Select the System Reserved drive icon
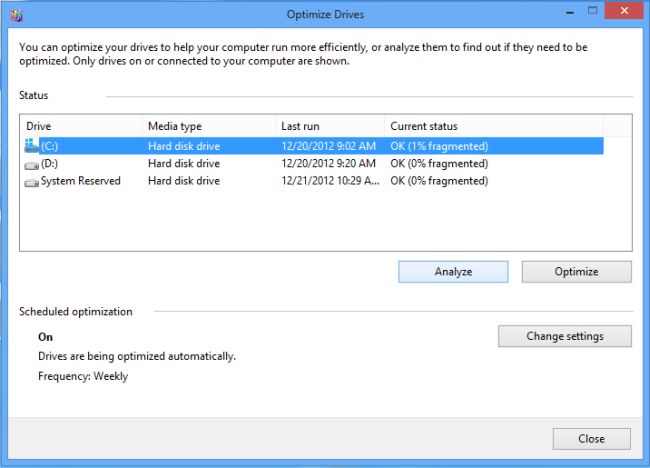The height and width of the screenshot is (468, 650). [32, 182]
